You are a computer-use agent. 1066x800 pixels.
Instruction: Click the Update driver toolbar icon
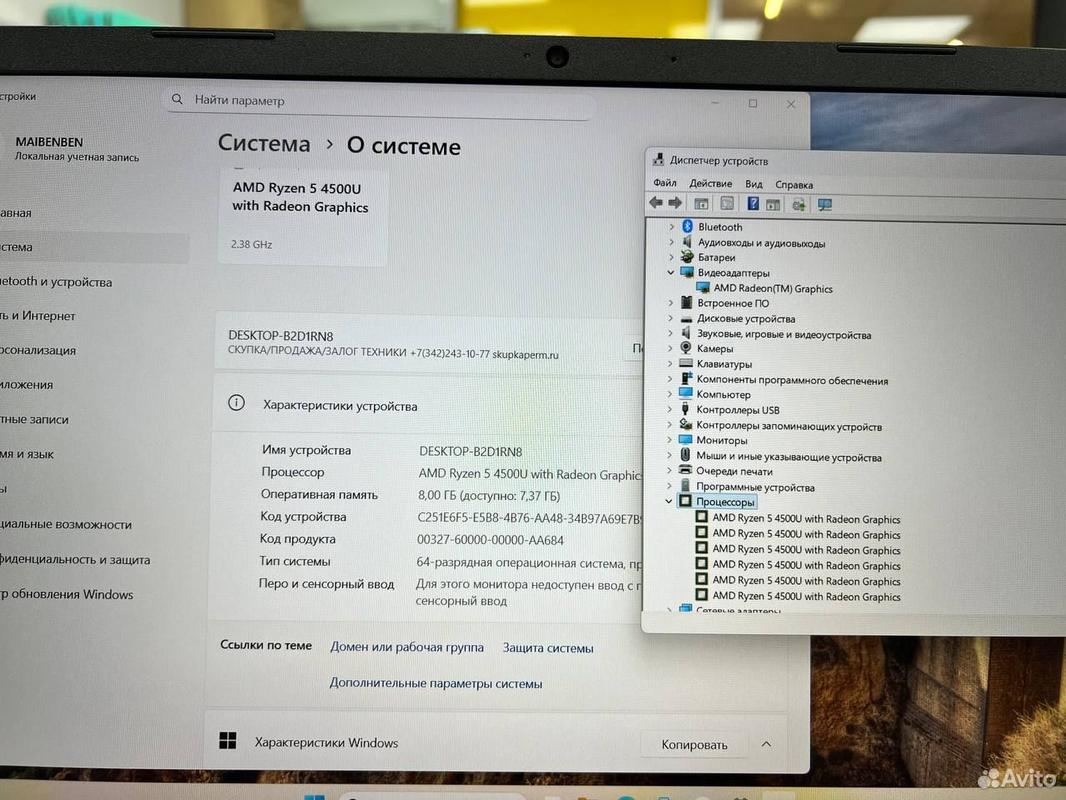click(x=798, y=204)
